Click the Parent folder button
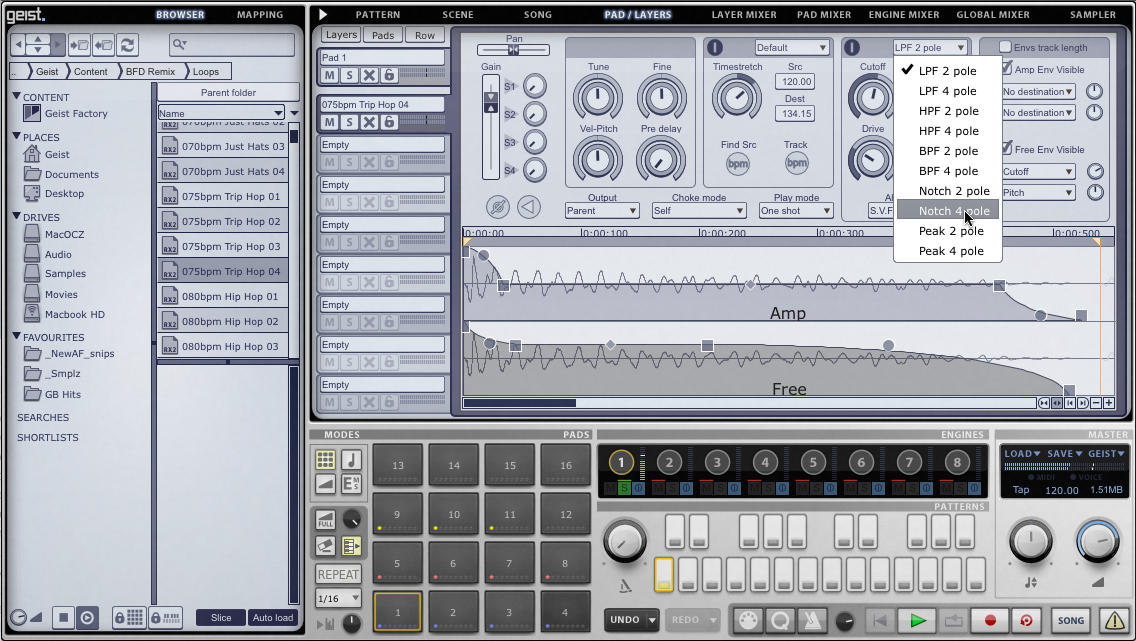The image size is (1136, 641). 228,92
